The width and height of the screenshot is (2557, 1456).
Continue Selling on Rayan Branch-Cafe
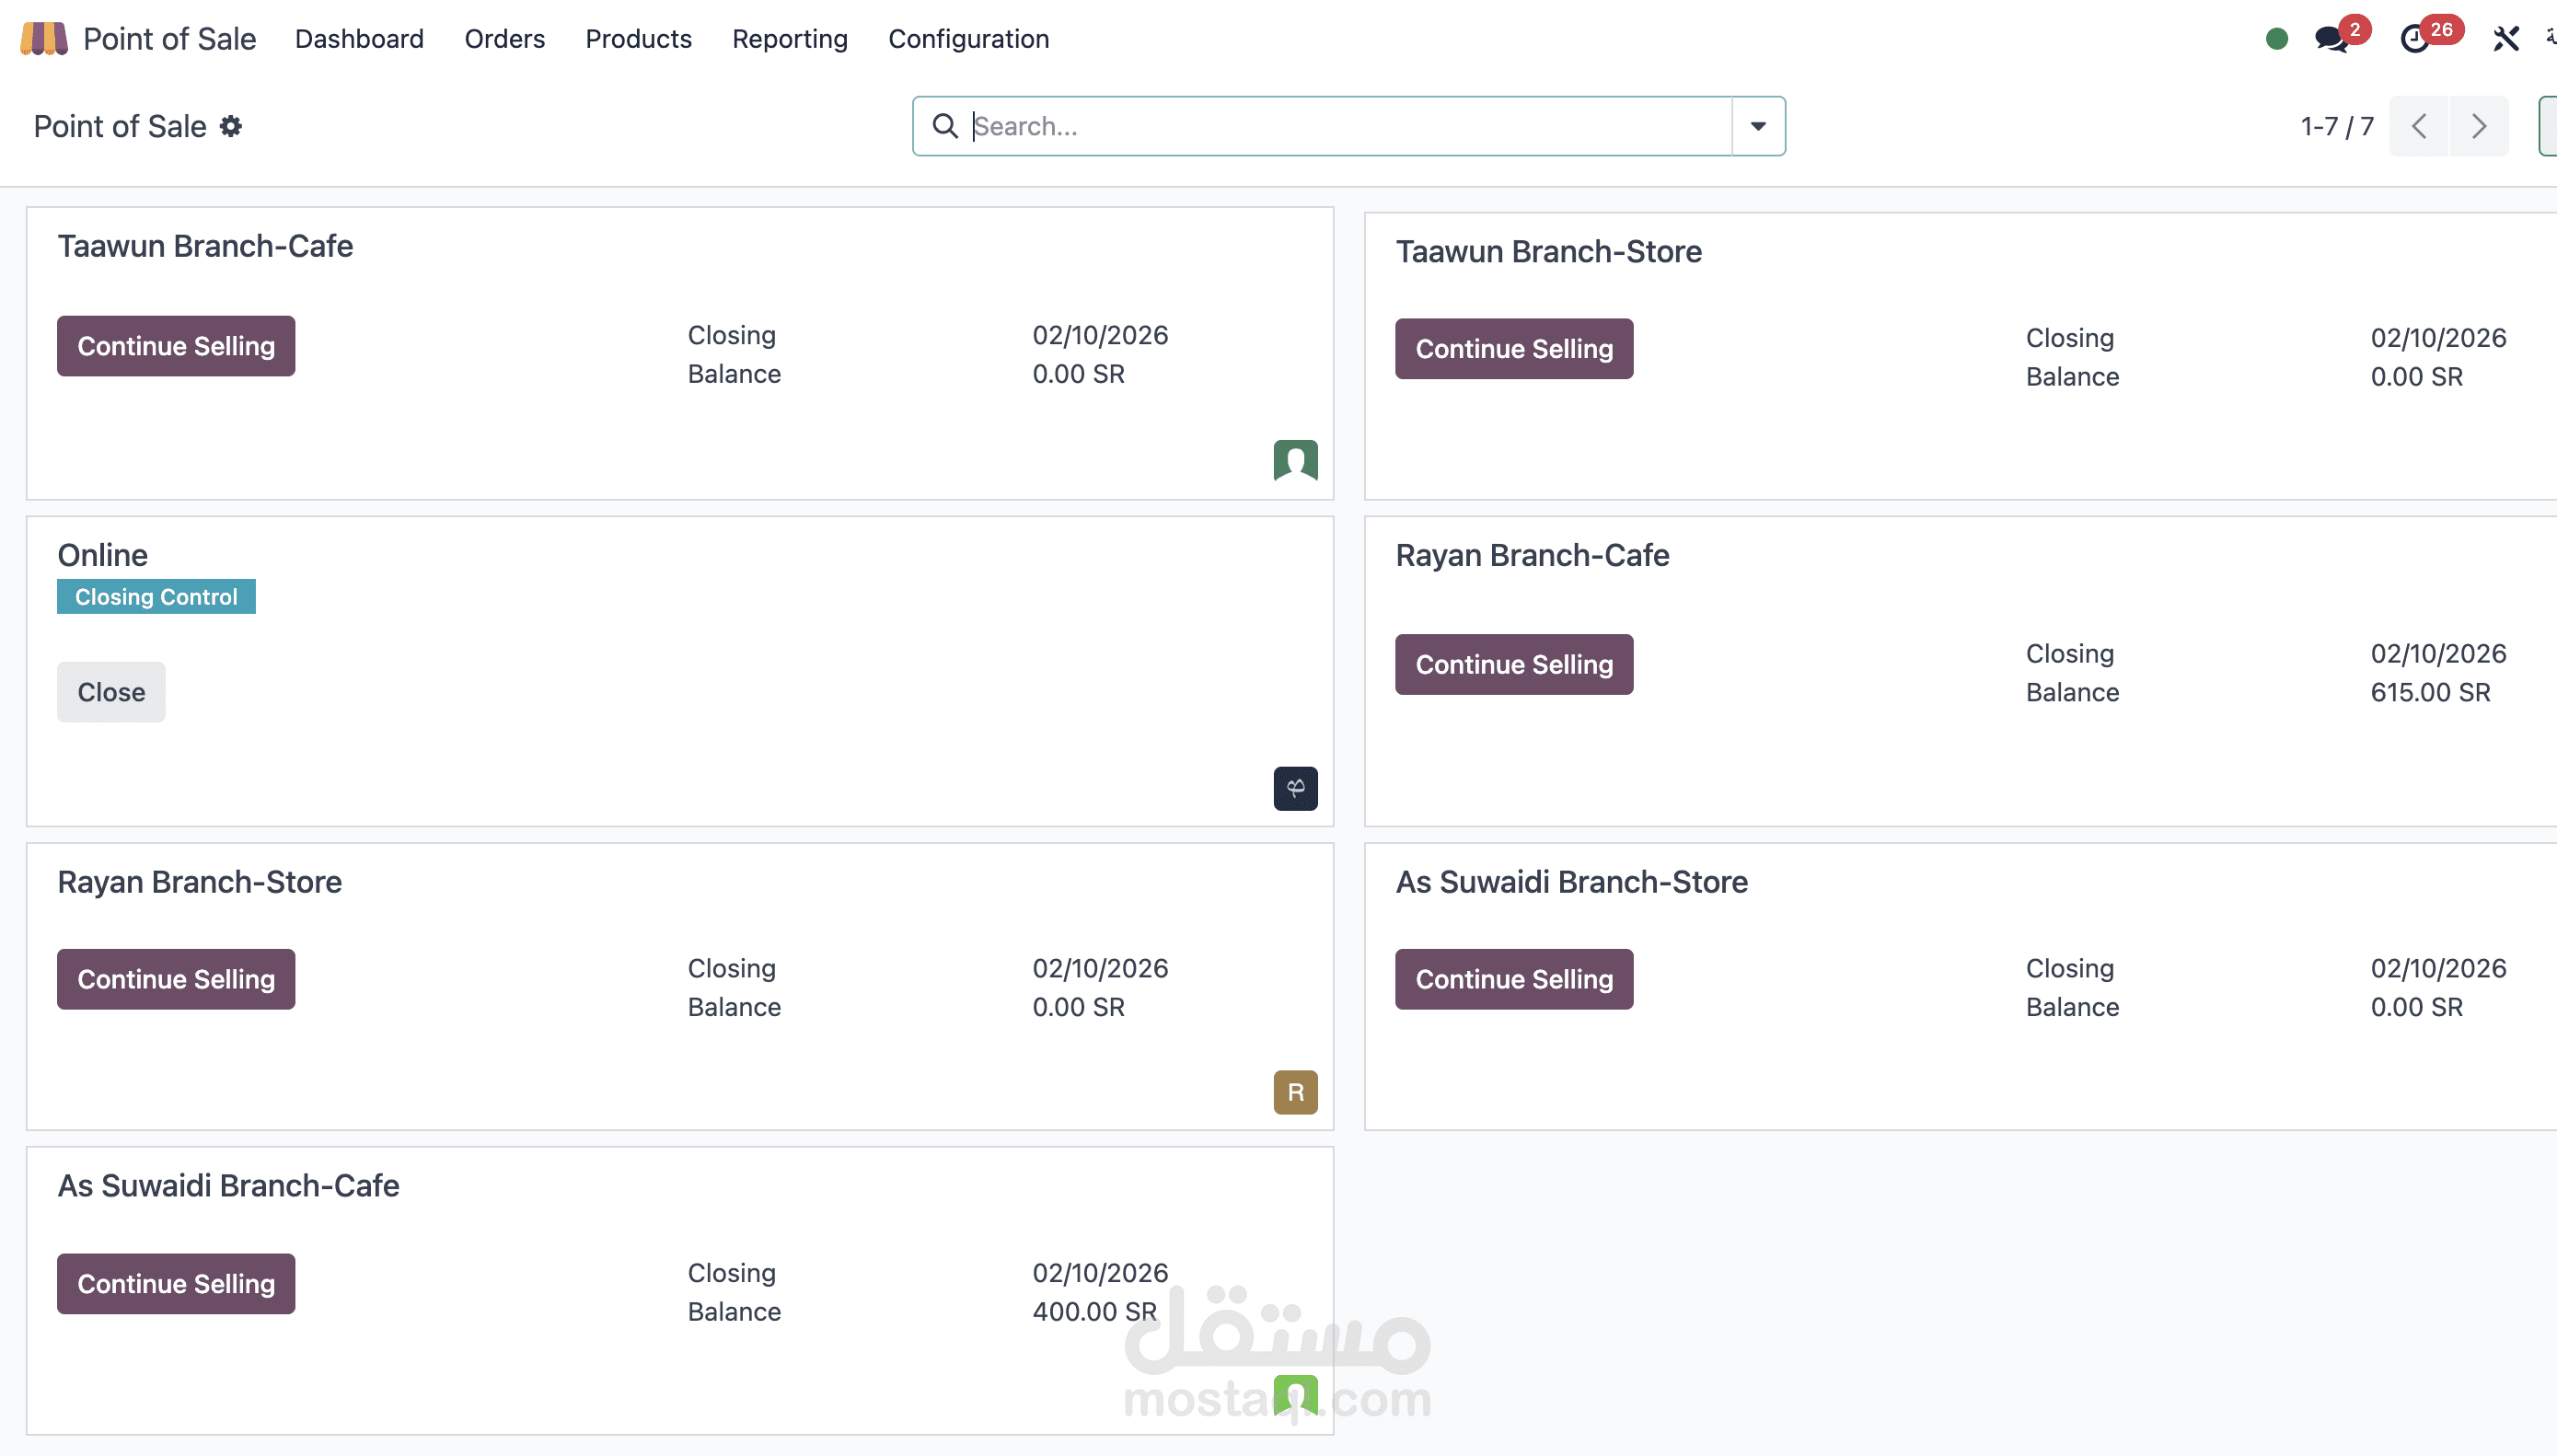click(x=1513, y=664)
